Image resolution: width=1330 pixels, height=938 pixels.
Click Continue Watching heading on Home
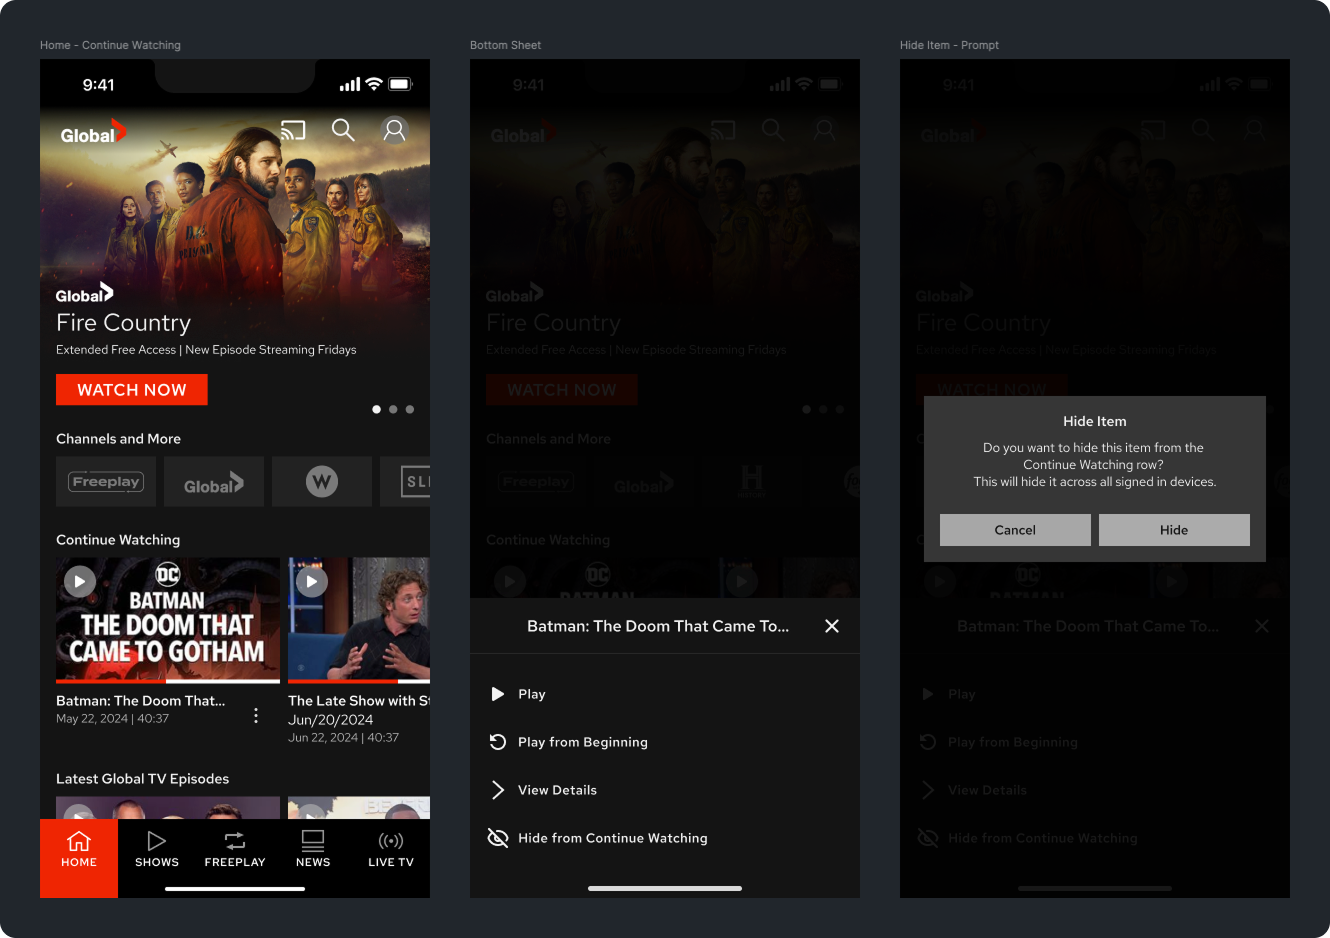(x=118, y=540)
